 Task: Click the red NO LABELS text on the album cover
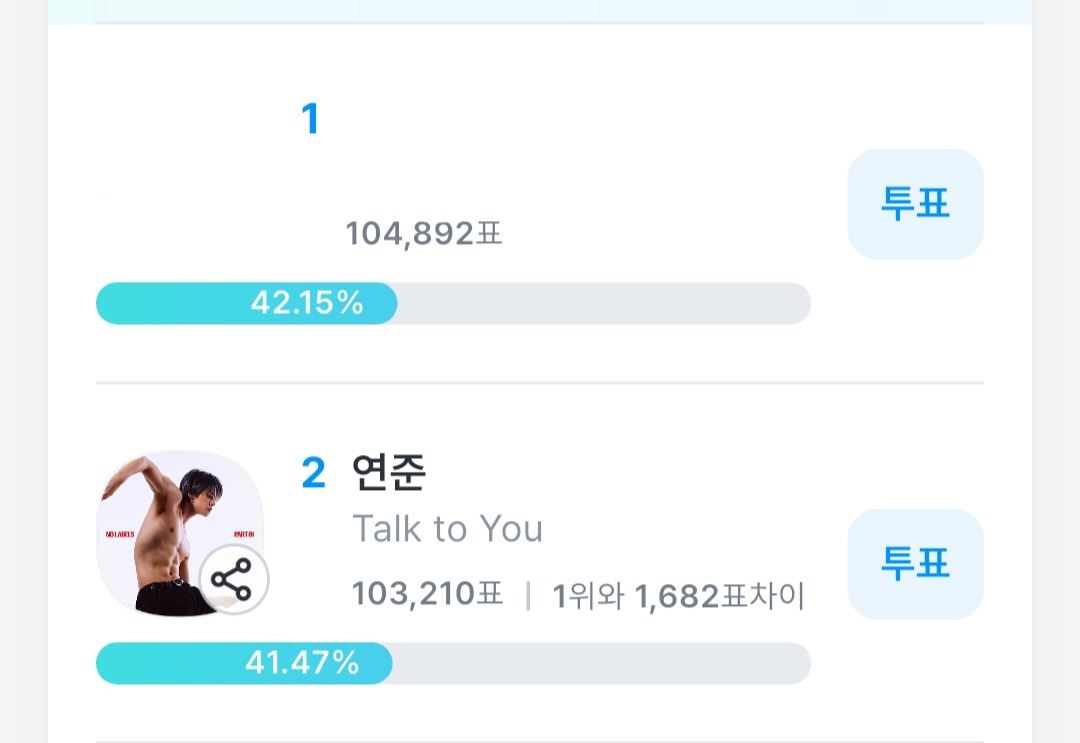coord(119,535)
